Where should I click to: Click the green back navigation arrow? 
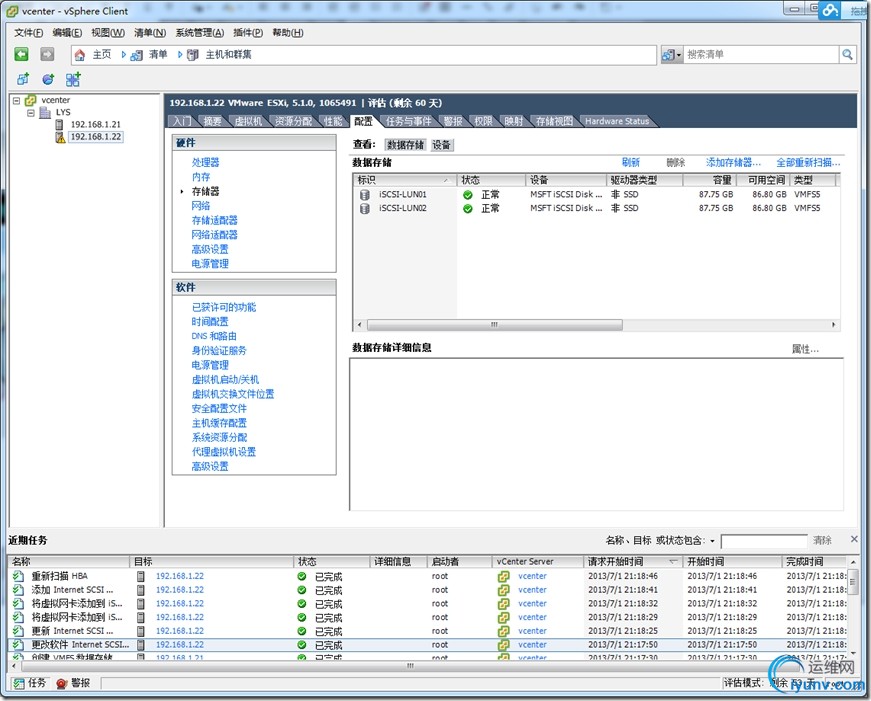pyautogui.click(x=21, y=54)
